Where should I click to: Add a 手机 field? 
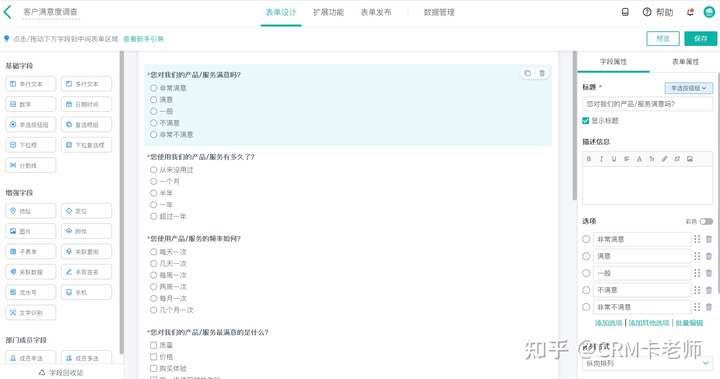[86, 292]
